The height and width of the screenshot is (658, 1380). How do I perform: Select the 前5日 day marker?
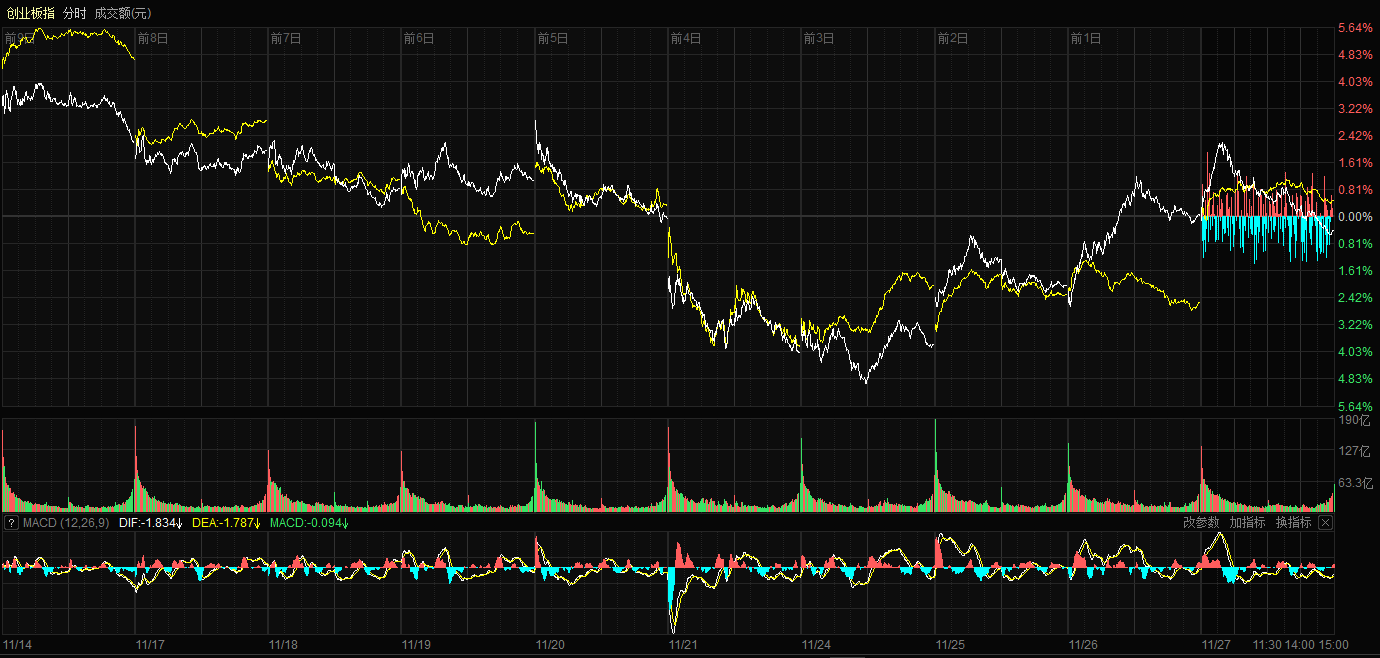[552, 39]
